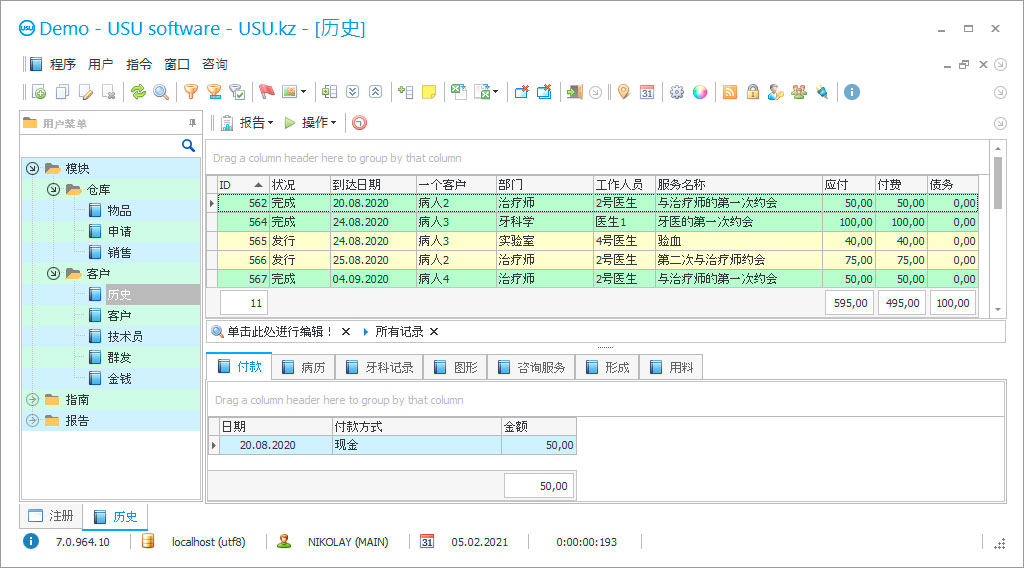Switch to the 牙科记录 tab
Viewport: 1024px width, 568px height.
point(379,367)
